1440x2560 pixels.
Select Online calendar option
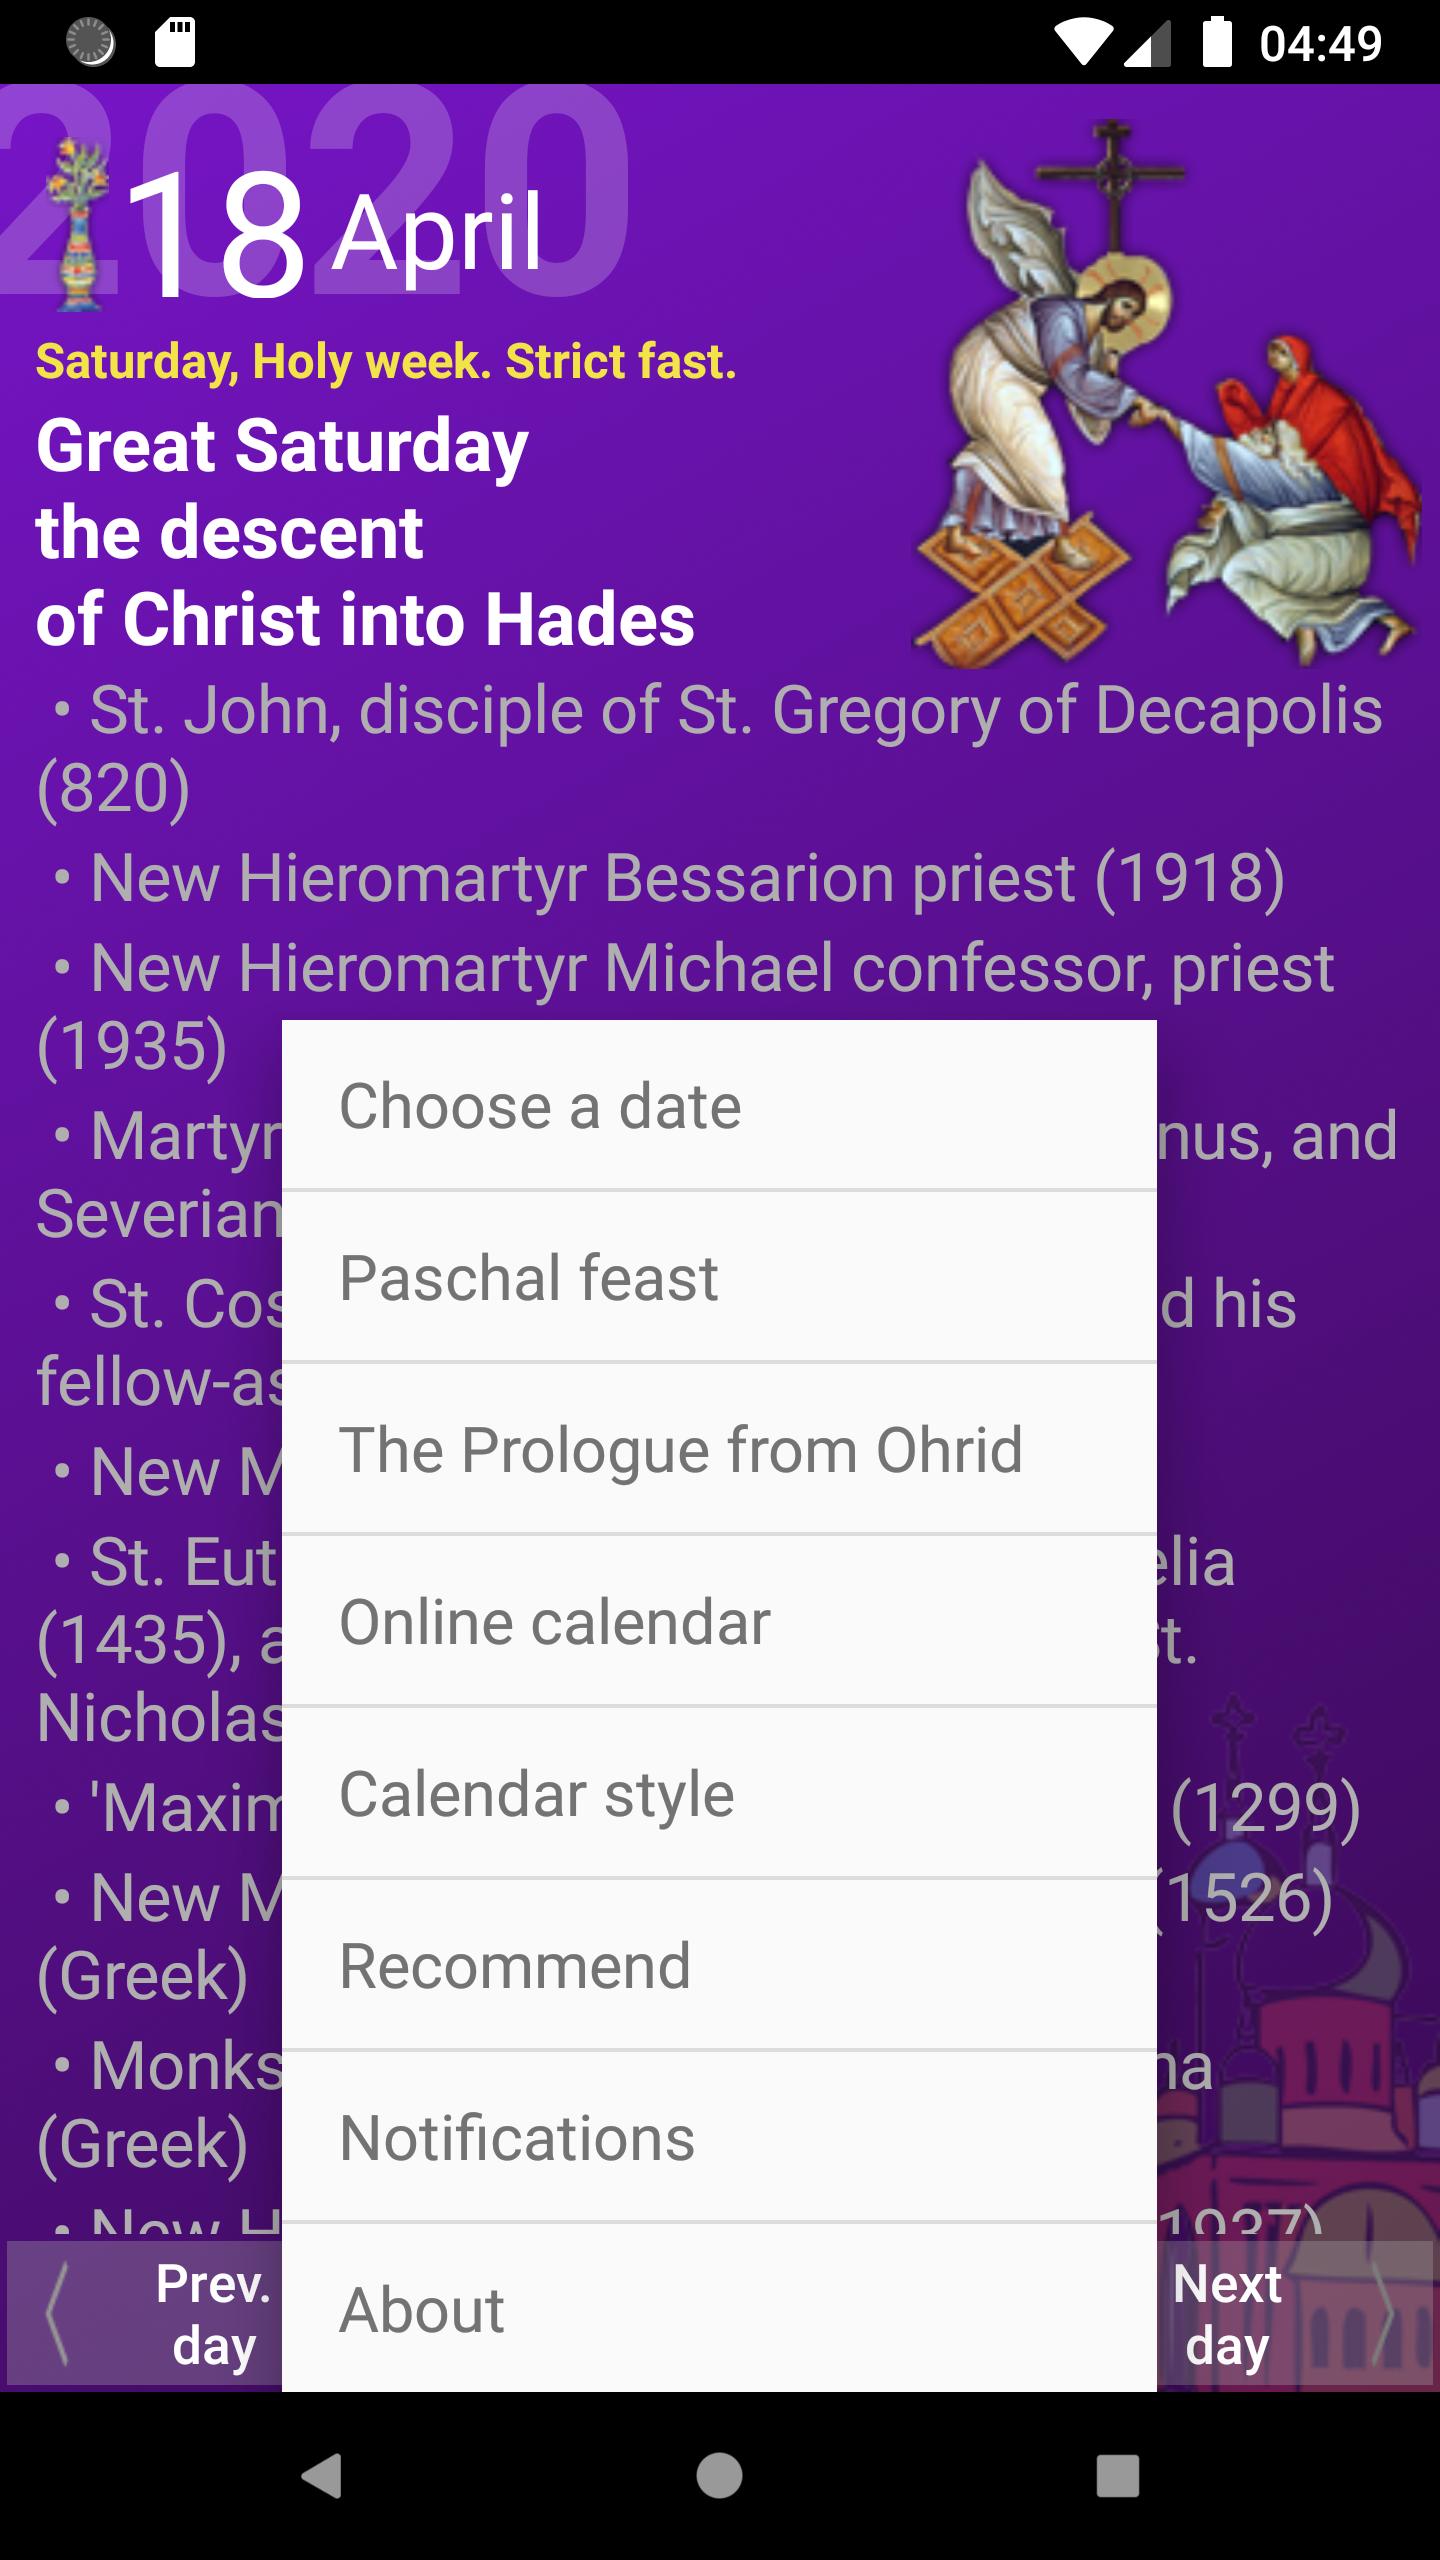[718, 1622]
